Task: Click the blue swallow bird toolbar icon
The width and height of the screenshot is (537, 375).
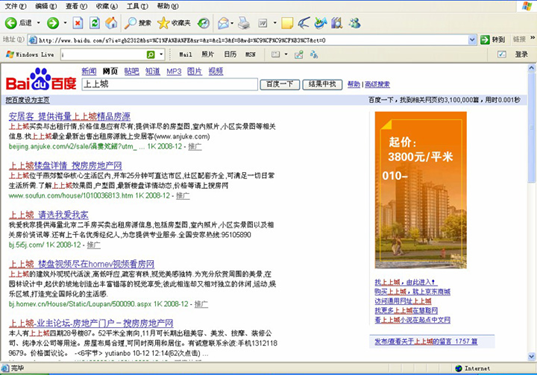Action: coord(303,23)
